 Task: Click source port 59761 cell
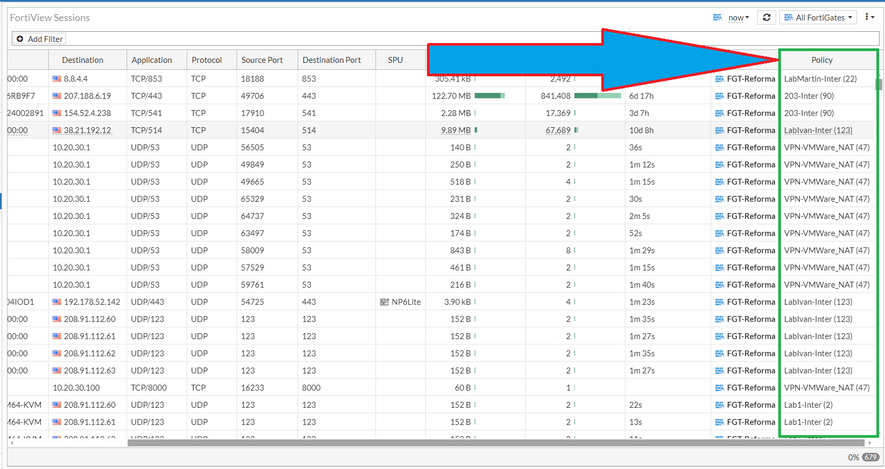252,284
